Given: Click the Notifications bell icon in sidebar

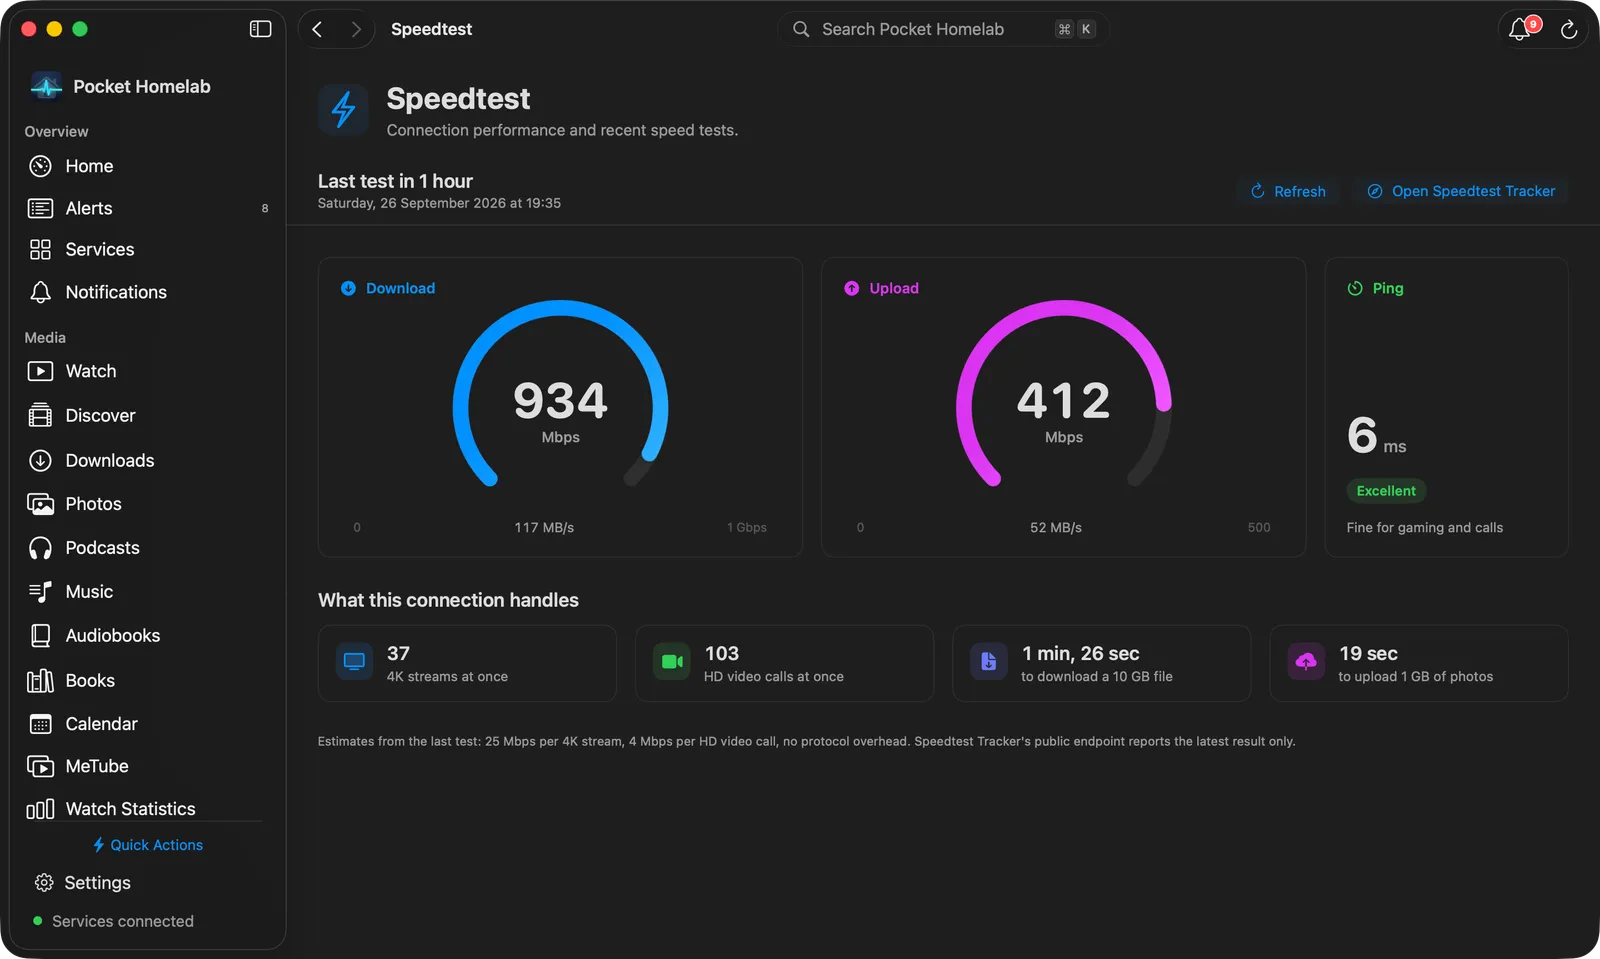Looking at the screenshot, I should (x=40, y=292).
